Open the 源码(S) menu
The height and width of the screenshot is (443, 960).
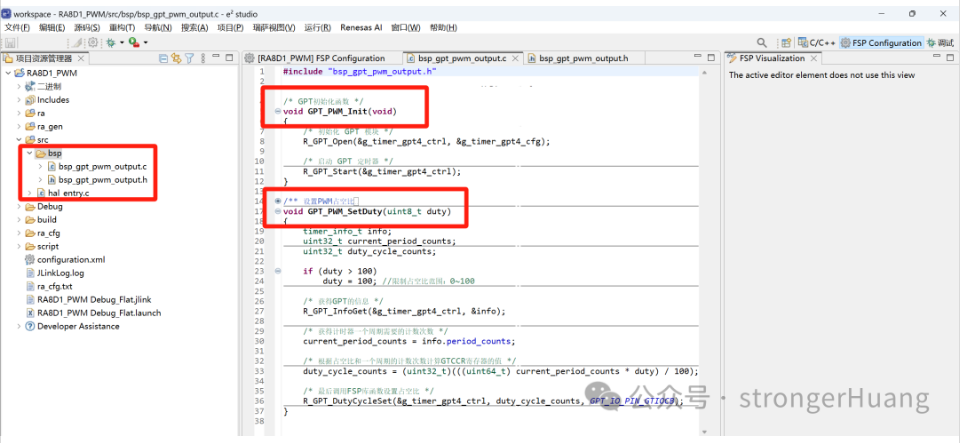[x=87, y=28]
